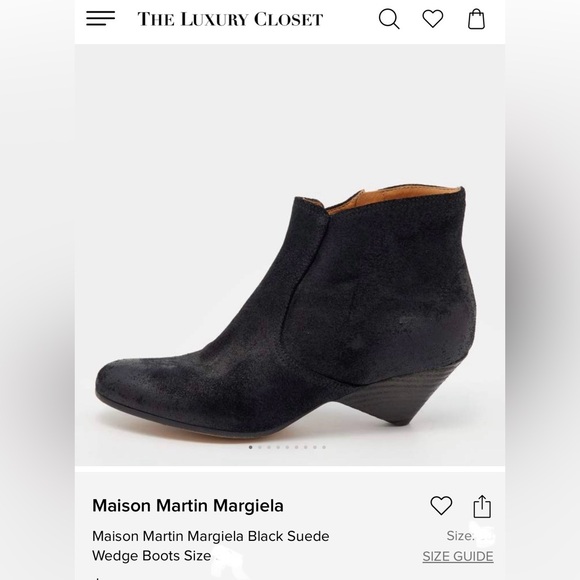Open the shopping bag
The image size is (580, 580).
click(x=476, y=19)
